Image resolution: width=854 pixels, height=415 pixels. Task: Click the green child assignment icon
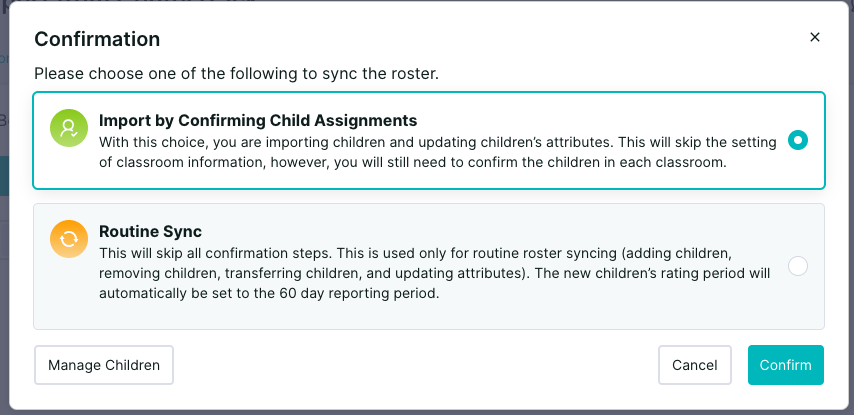click(x=69, y=128)
